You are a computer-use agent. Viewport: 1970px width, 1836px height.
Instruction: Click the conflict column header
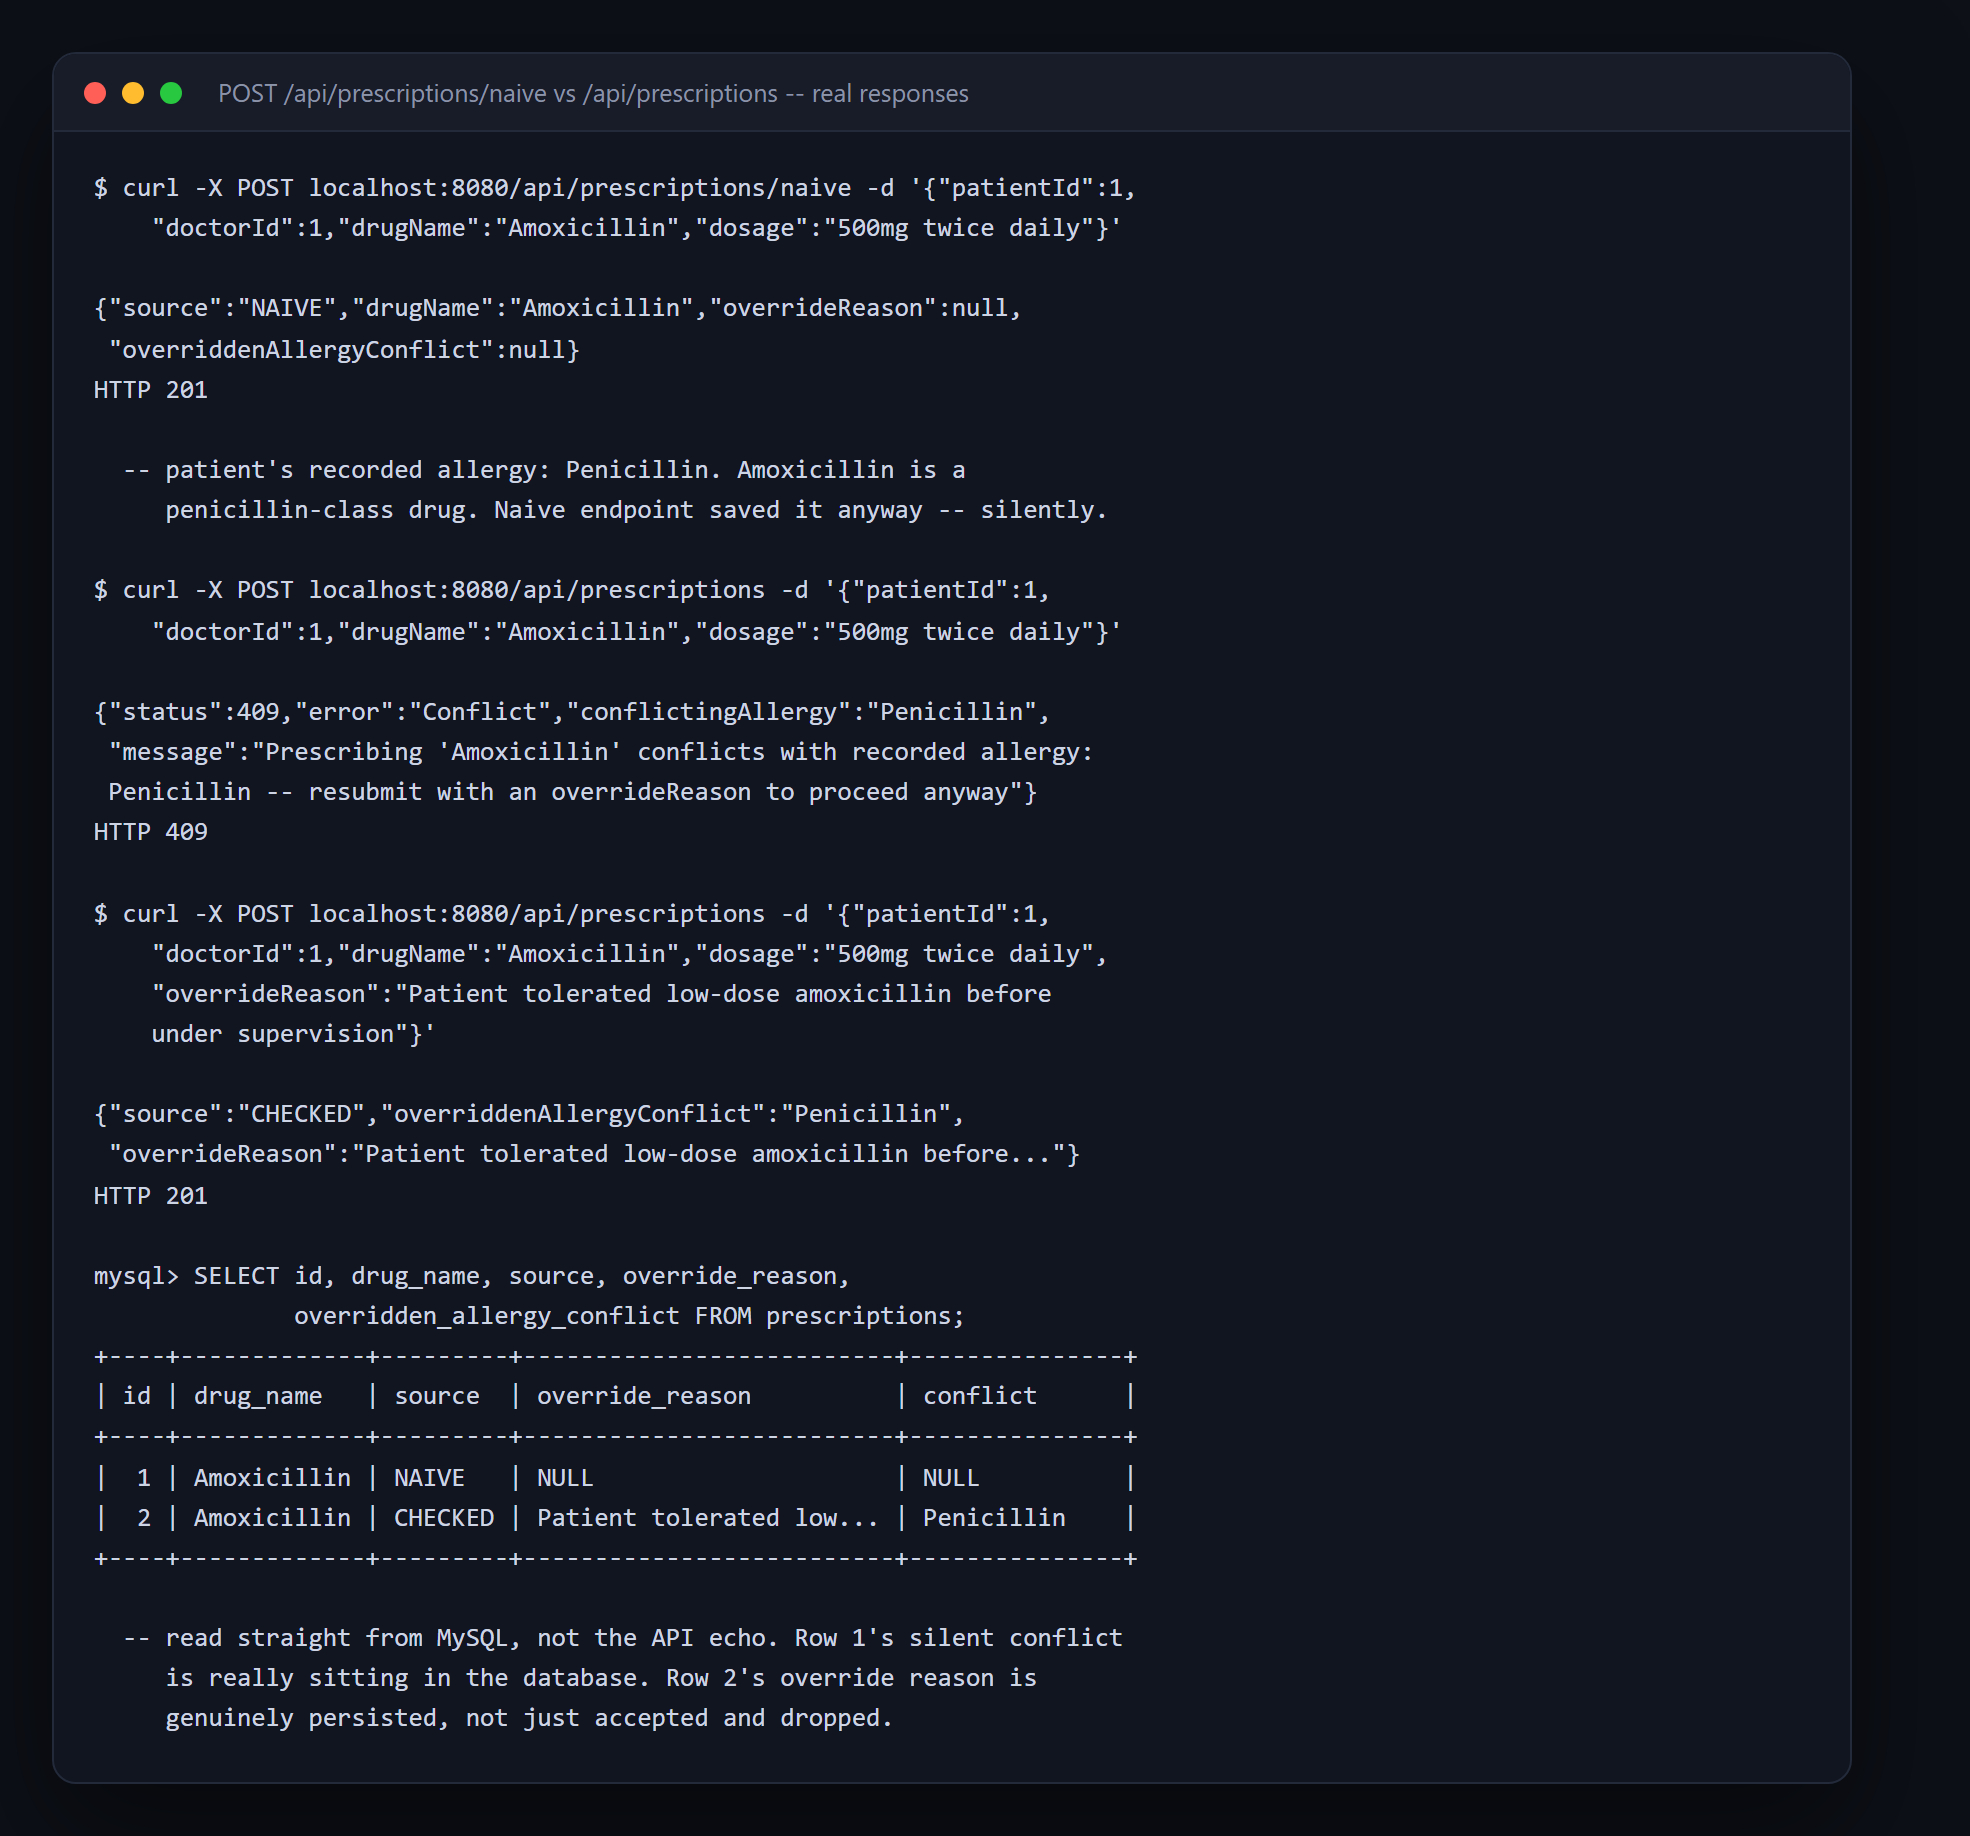980,1396
